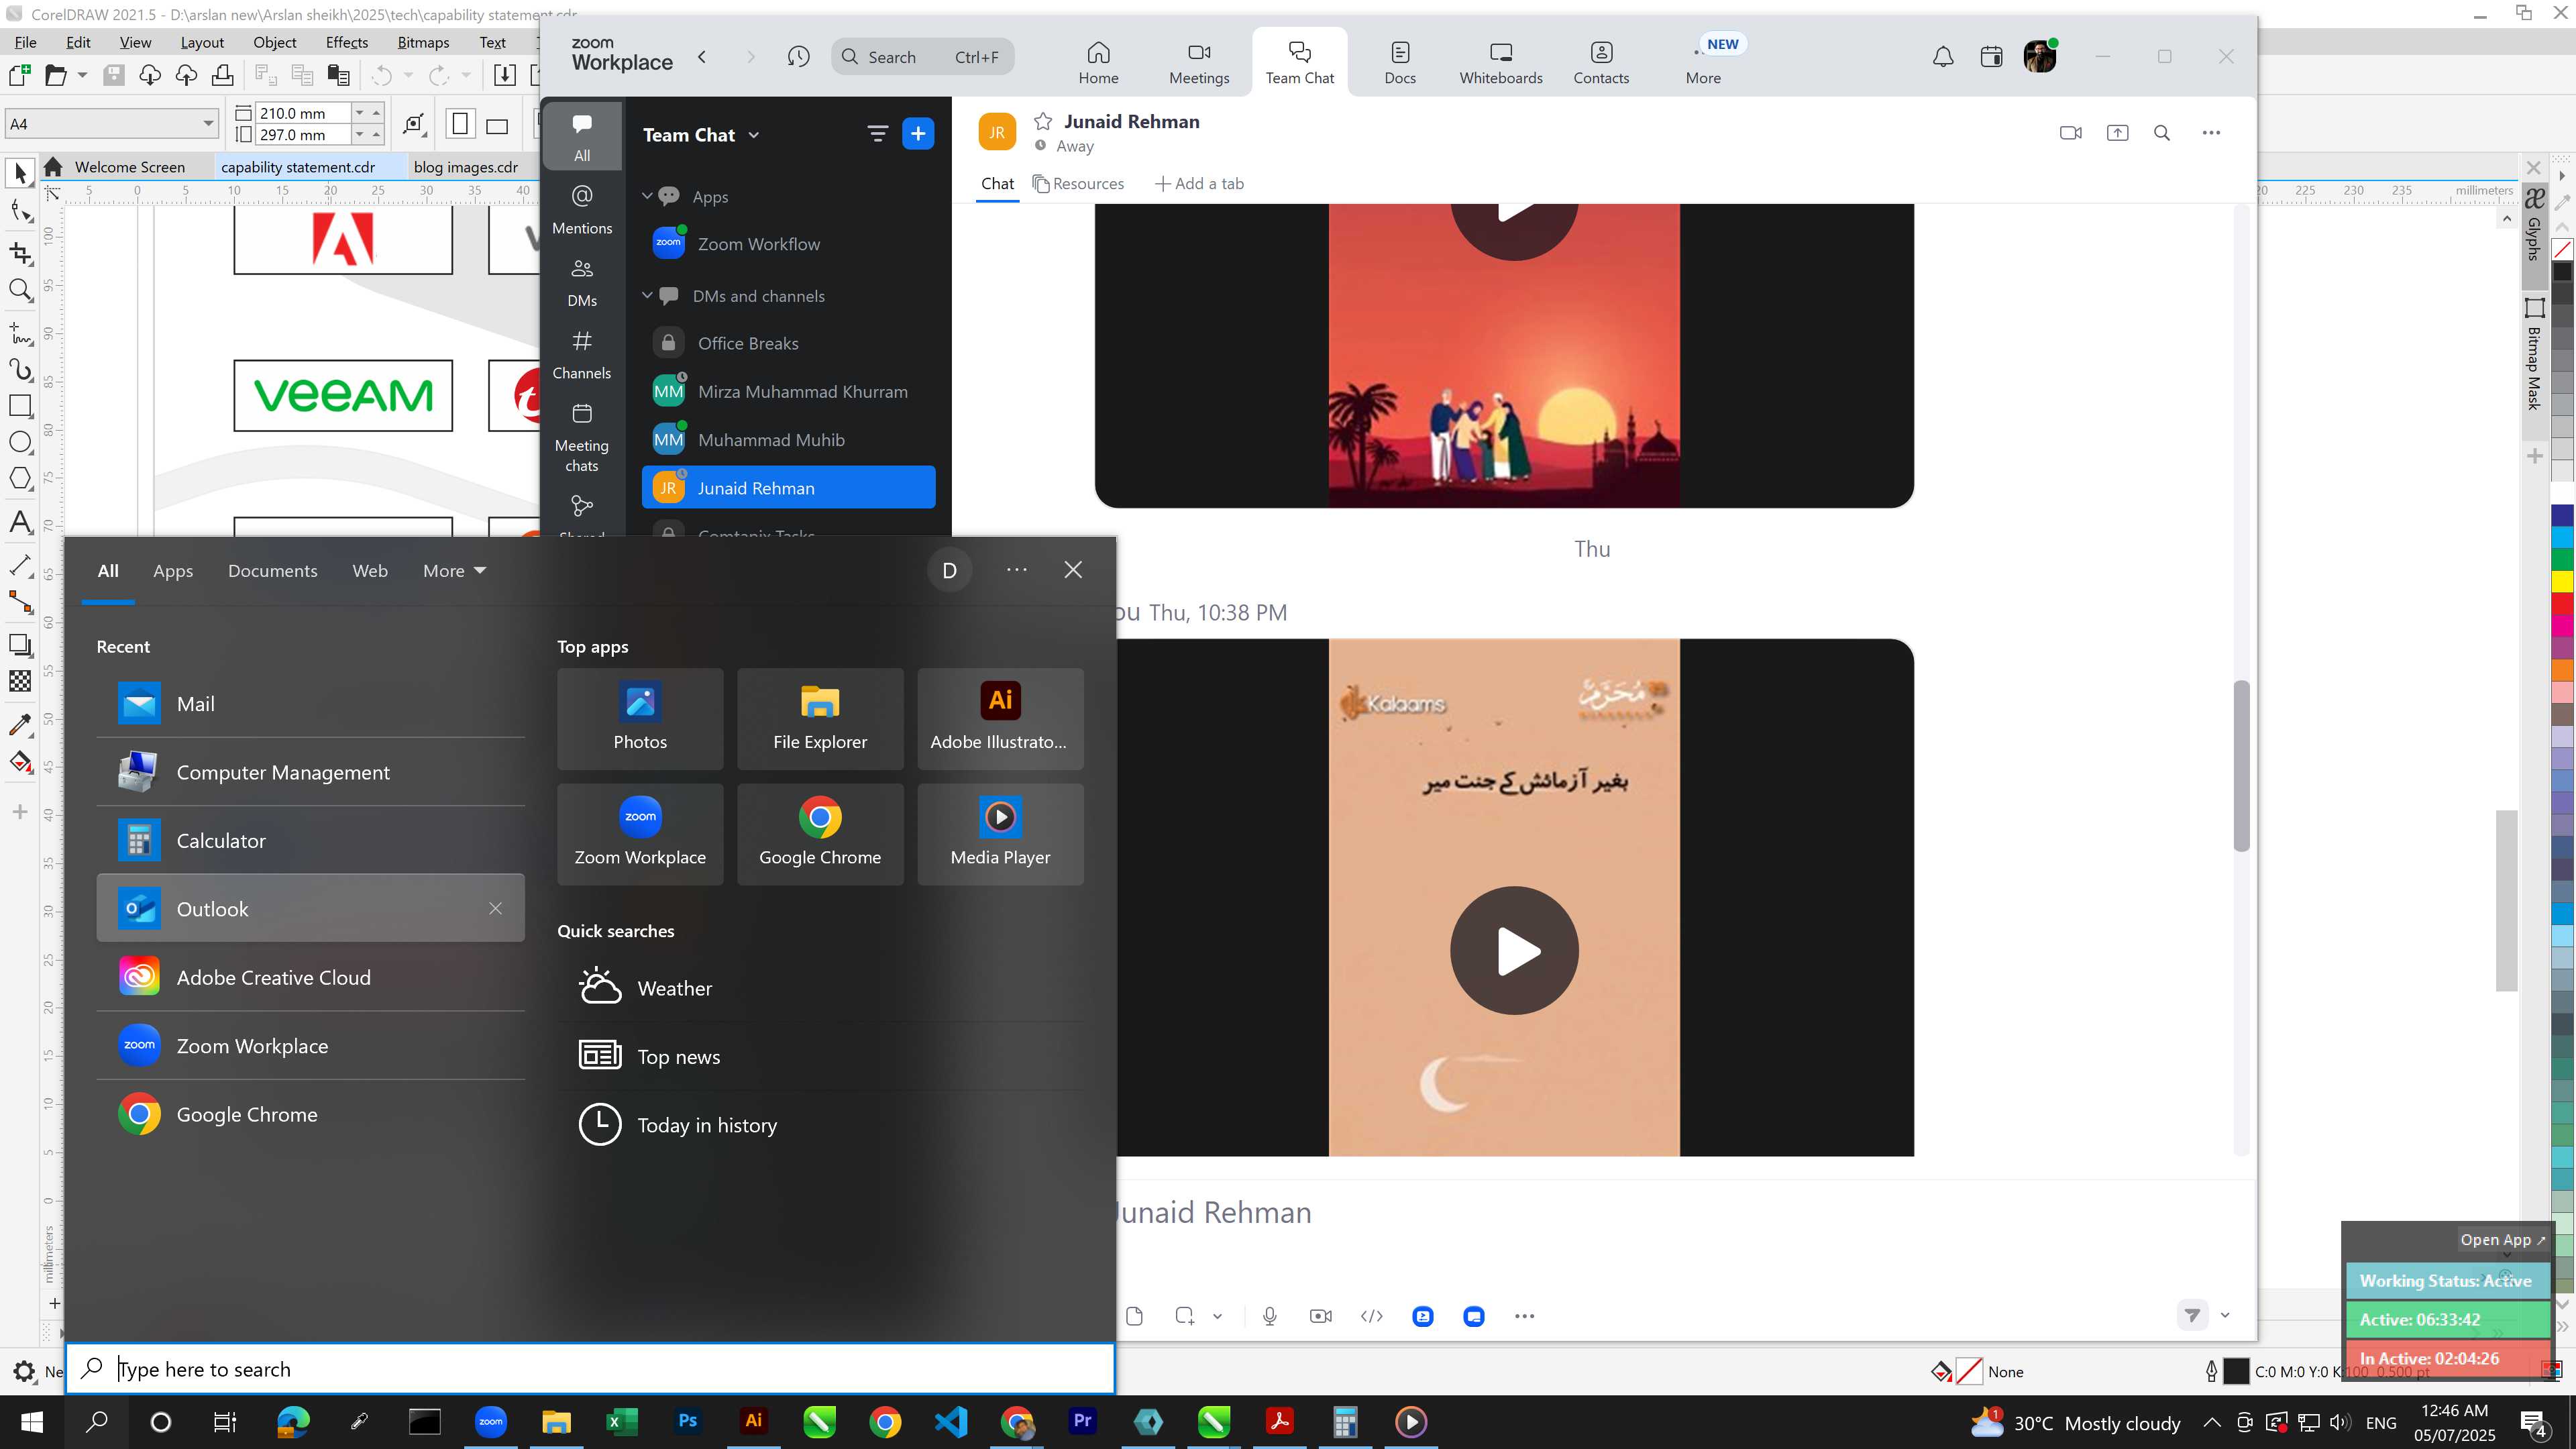Open Visual Studio Code from taskbar

(951, 1421)
